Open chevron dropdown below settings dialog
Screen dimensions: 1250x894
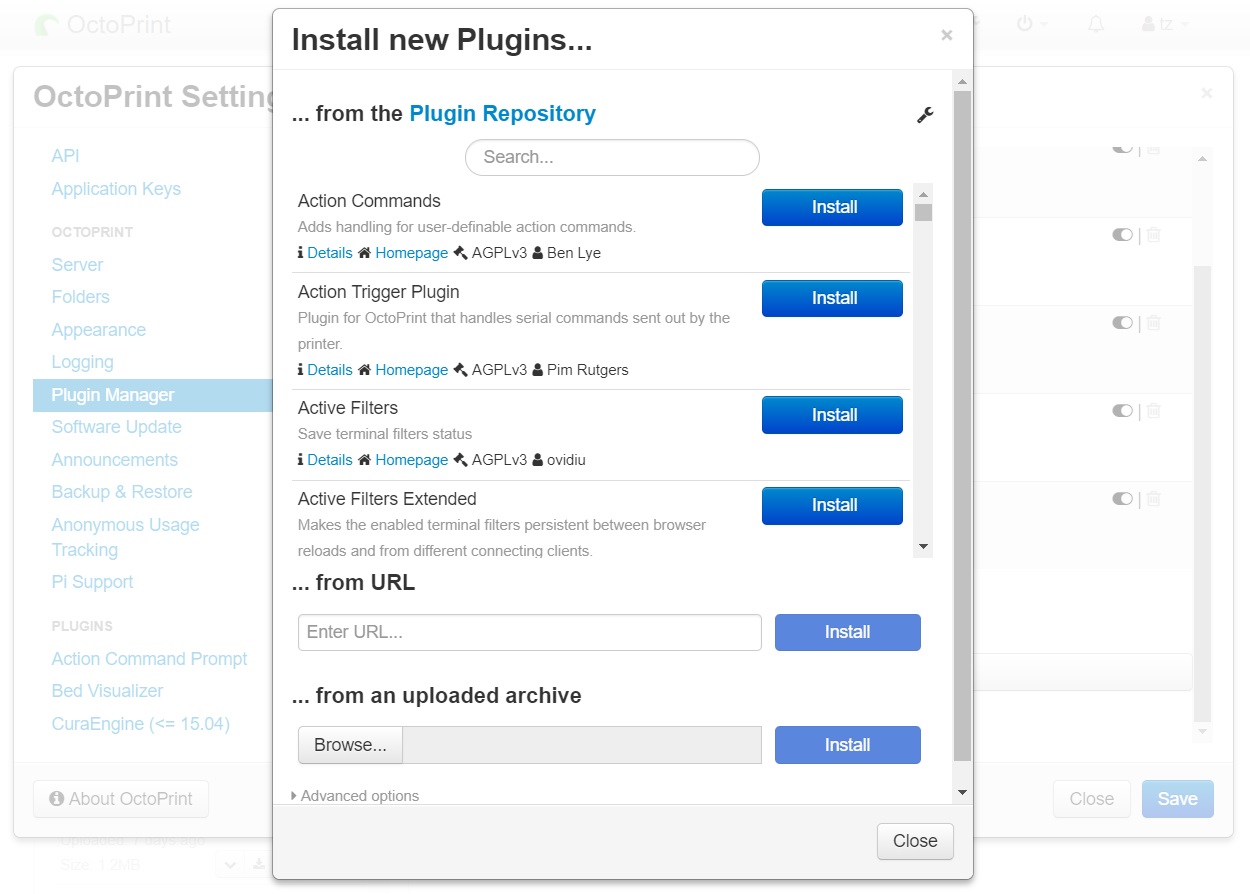[x=230, y=864]
